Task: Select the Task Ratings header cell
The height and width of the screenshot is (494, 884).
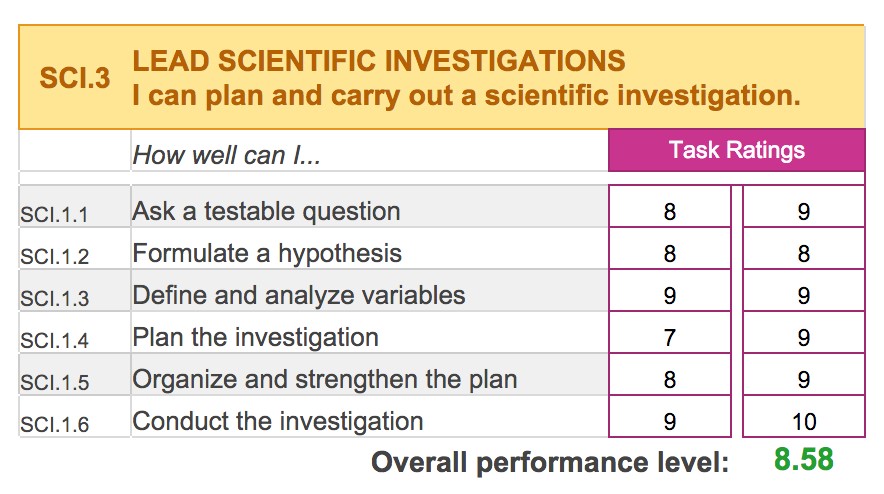Action: tap(736, 150)
